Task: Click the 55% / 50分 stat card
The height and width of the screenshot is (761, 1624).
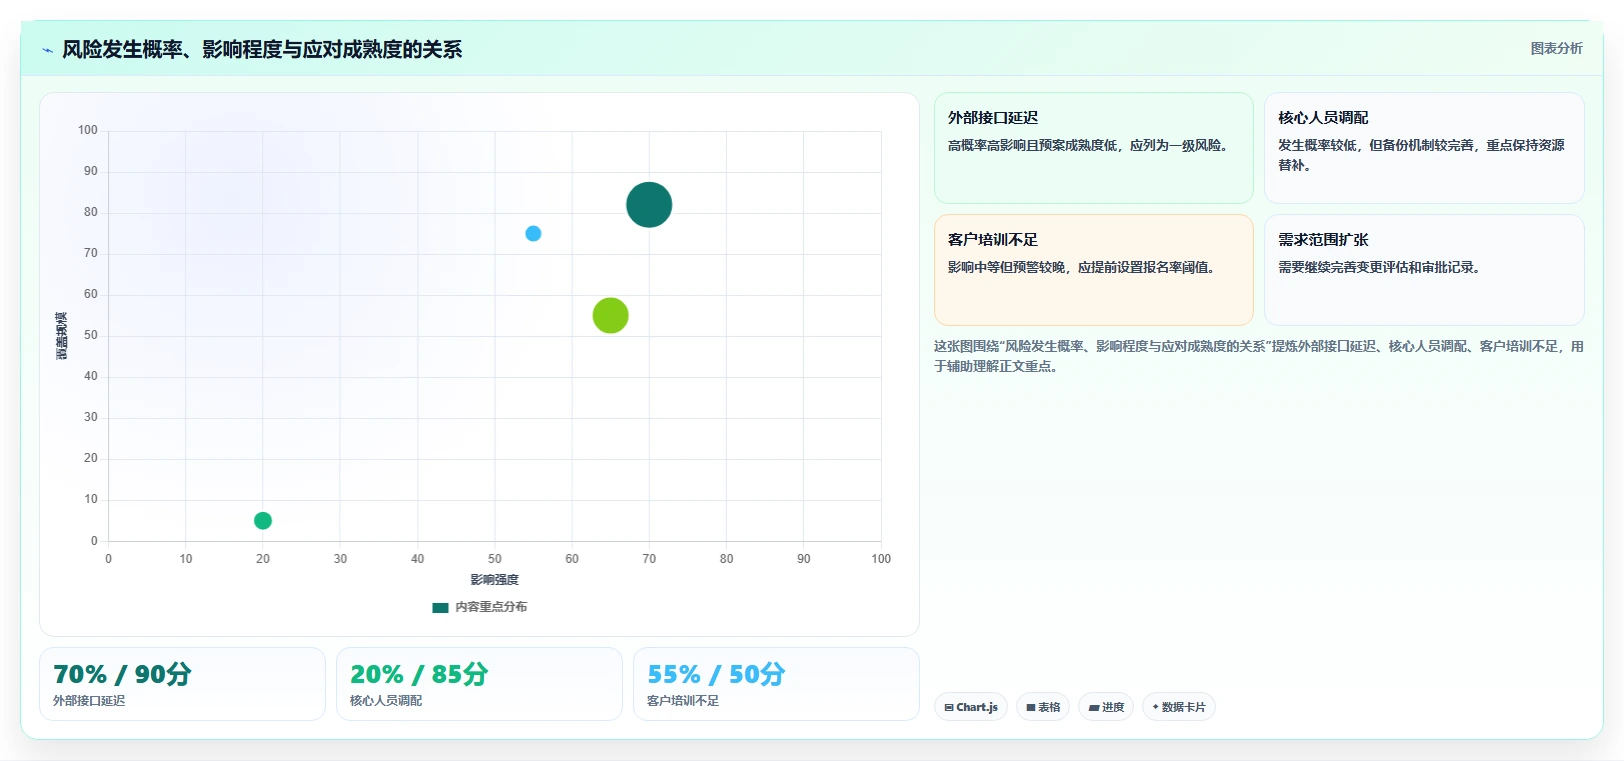Action: click(x=776, y=684)
